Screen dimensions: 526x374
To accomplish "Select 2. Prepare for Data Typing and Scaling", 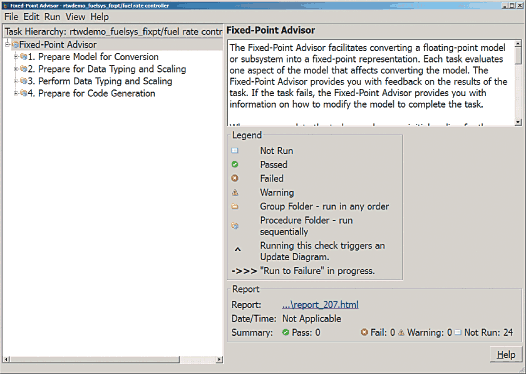I will tap(107, 69).
